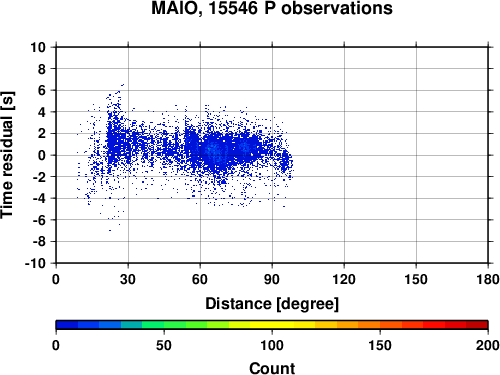Click the y-axis tick label '-8'

click(39, 242)
